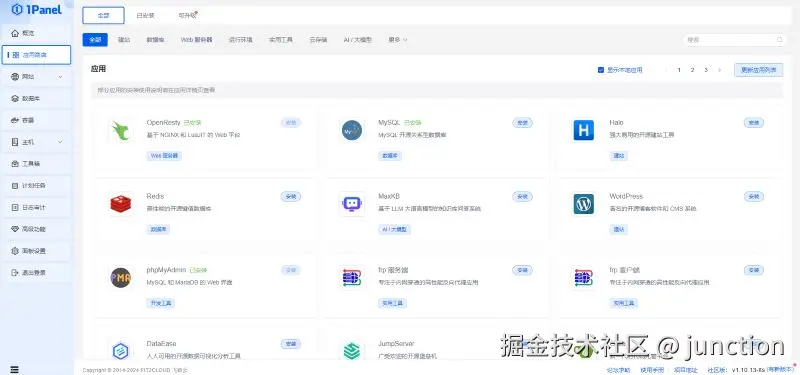Go to previous page arrow in pagination

pyautogui.click(x=666, y=70)
